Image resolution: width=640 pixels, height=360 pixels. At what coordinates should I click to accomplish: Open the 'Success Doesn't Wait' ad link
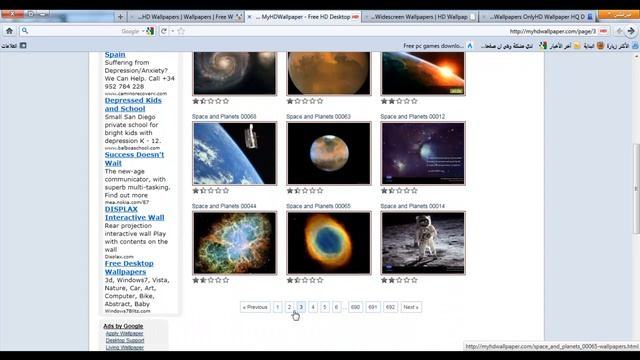(x=134, y=159)
